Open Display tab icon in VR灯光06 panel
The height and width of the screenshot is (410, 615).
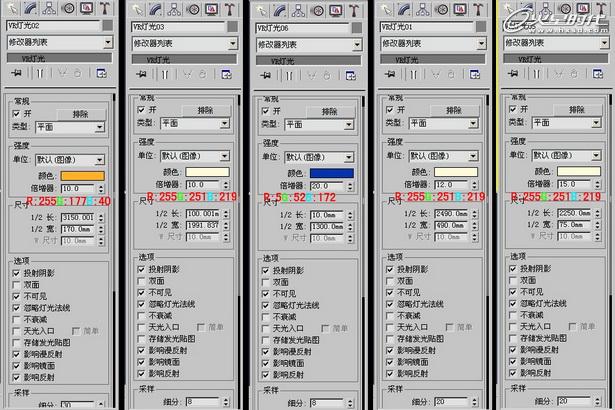tap(335, 11)
